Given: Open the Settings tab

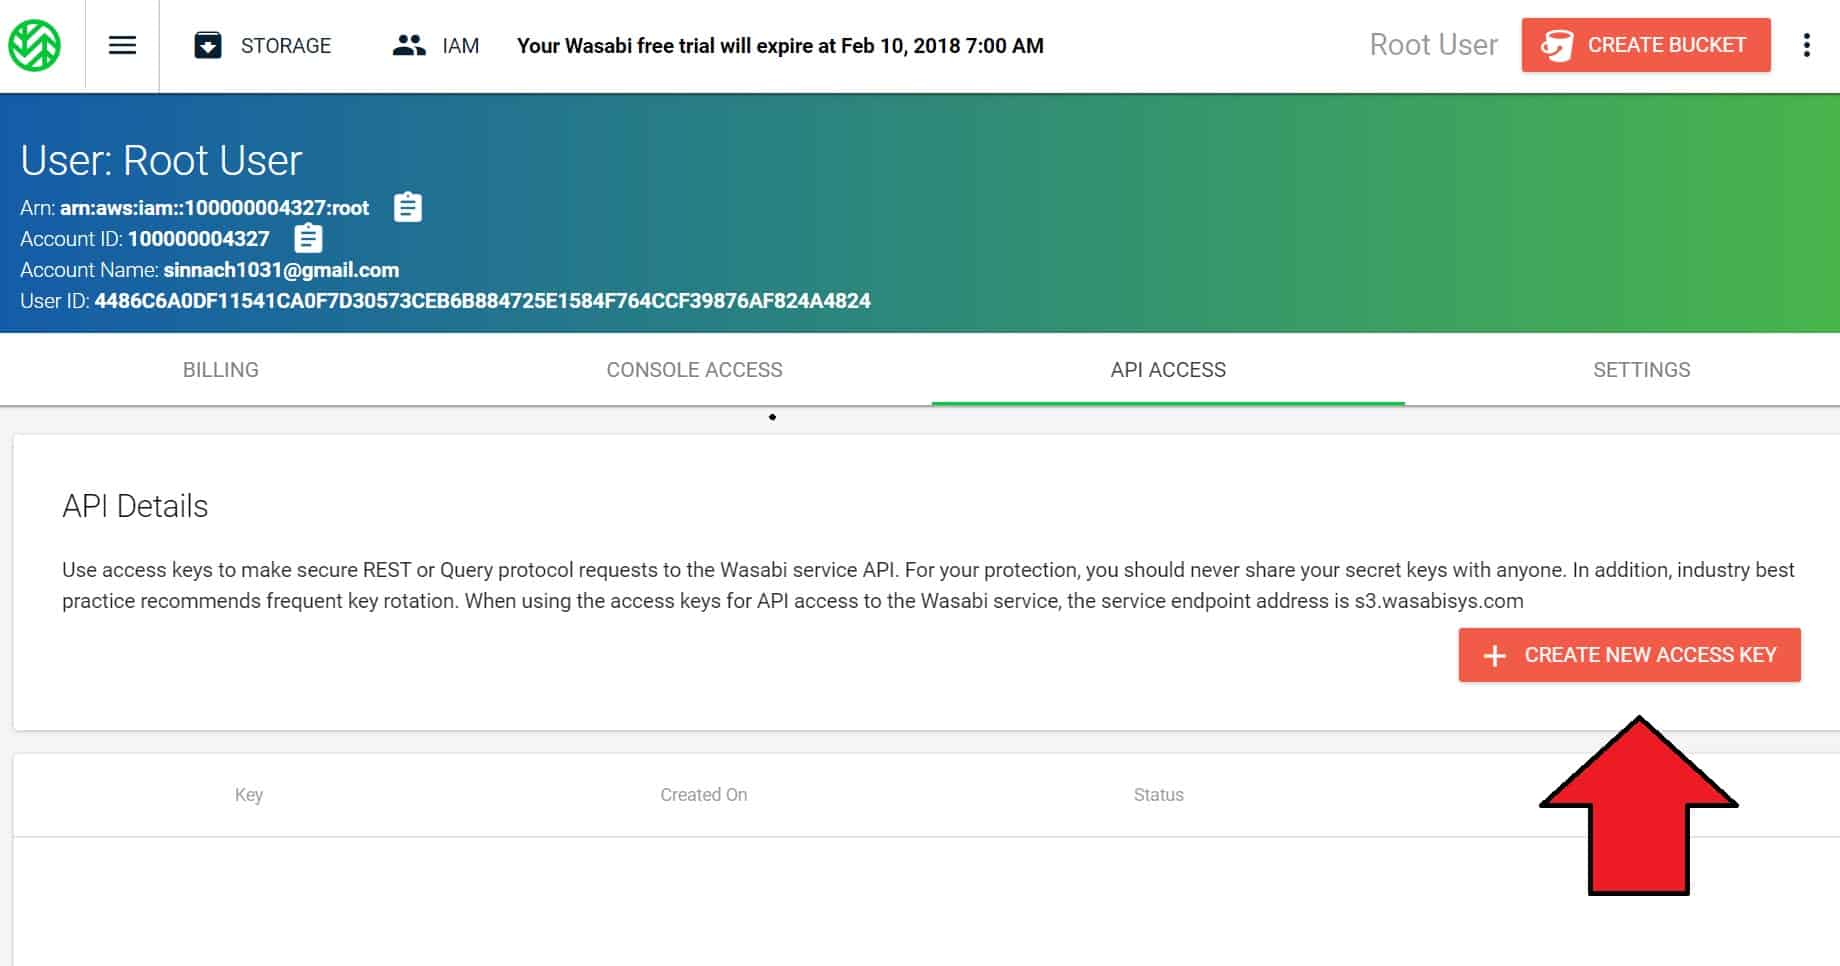Looking at the screenshot, I should coord(1642,370).
